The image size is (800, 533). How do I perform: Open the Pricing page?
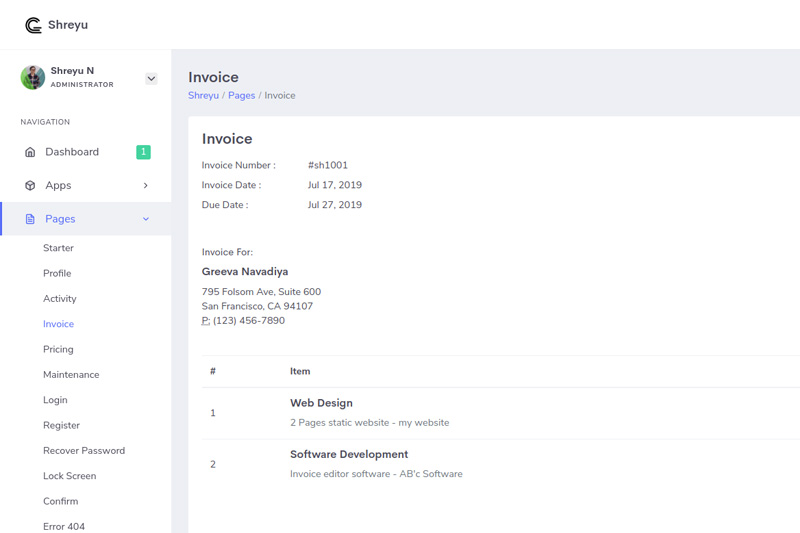point(58,349)
